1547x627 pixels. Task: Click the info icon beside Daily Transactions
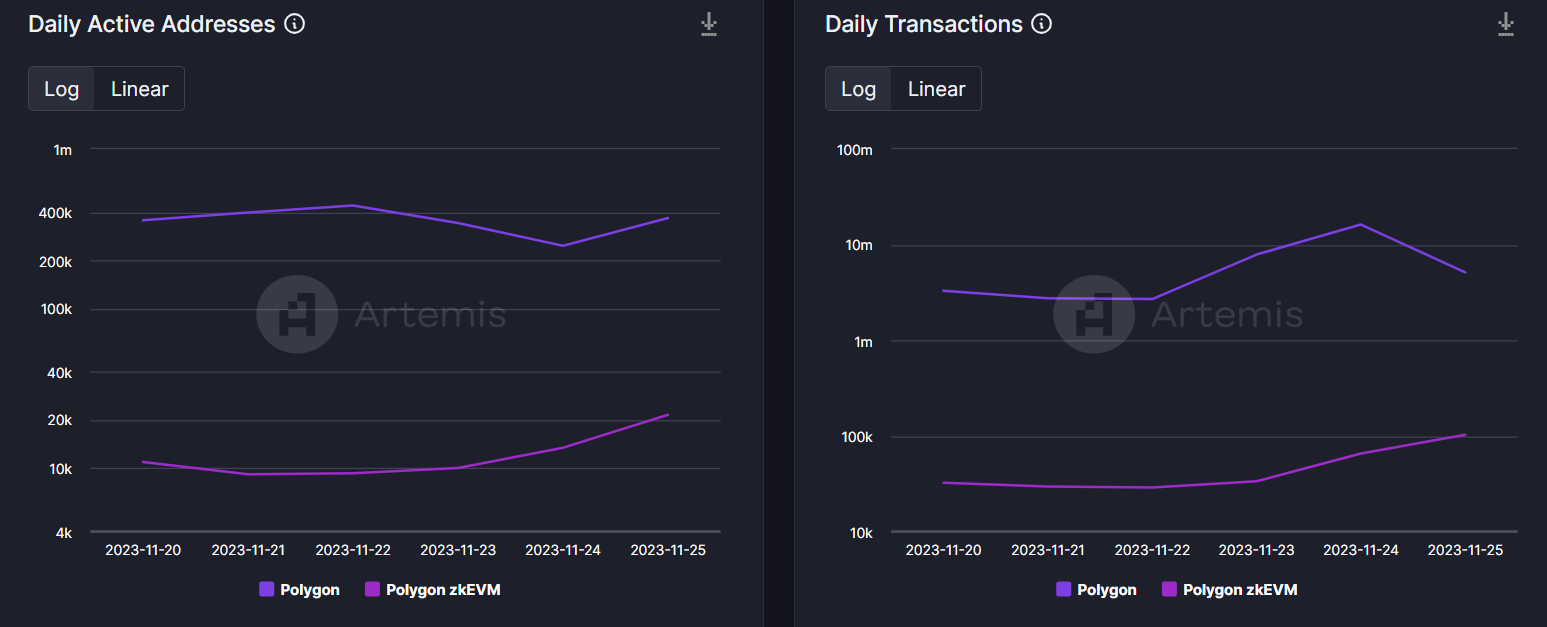click(x=1041, y=24)
